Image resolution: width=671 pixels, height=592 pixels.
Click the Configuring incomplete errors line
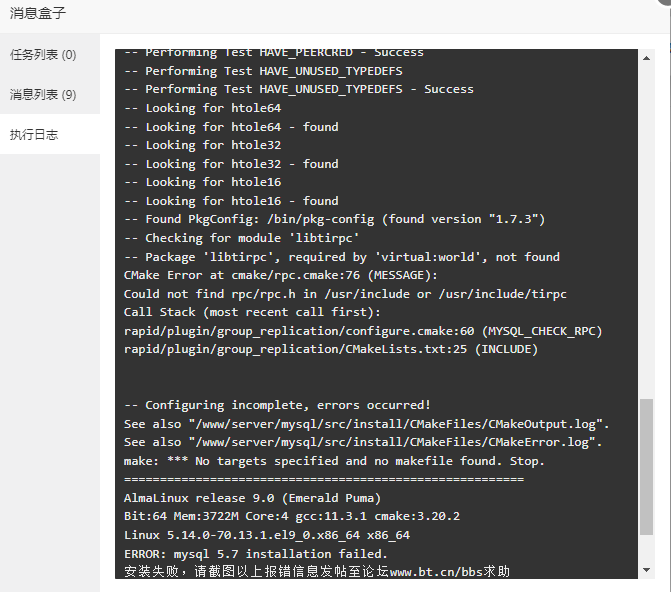click(277, 405)
